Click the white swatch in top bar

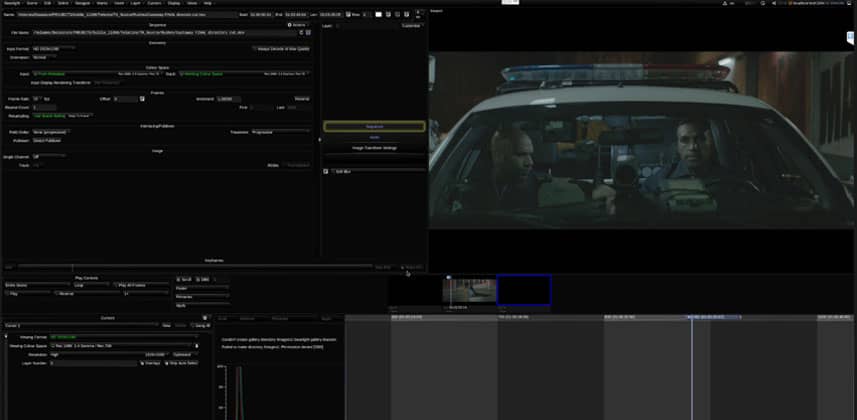(378, 15)
